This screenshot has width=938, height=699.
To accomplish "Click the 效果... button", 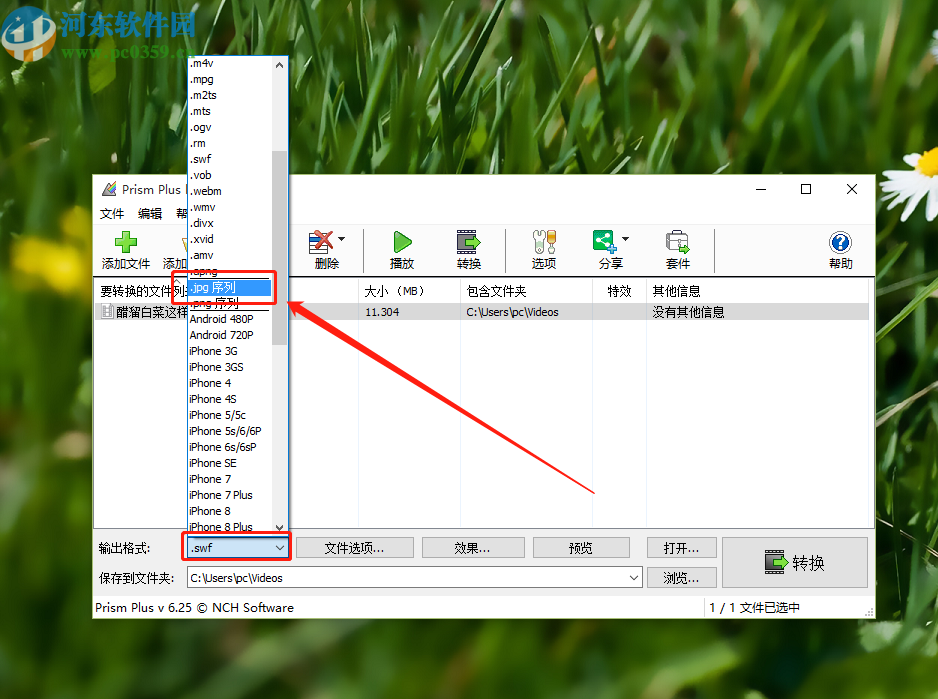I will (x=473, y=548).
